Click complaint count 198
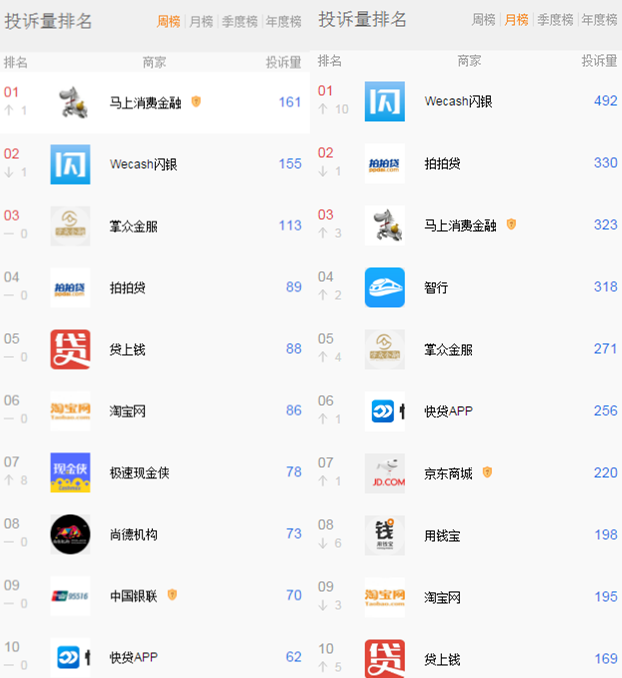 (x=606, y=535)
